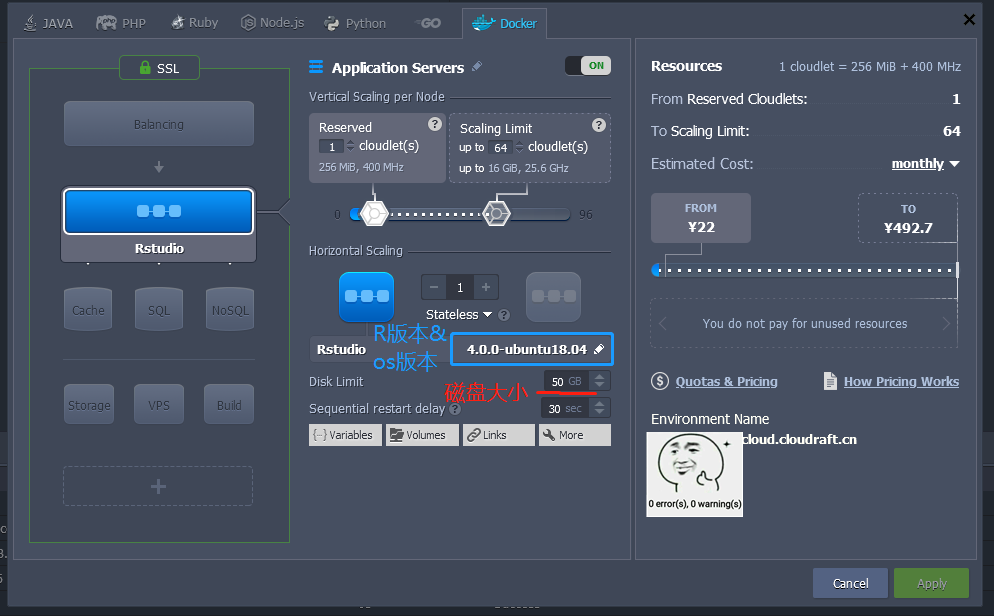This screenshot has width=994, height=616.
Task: Click the Storage node icon
Action: (88, 404)
